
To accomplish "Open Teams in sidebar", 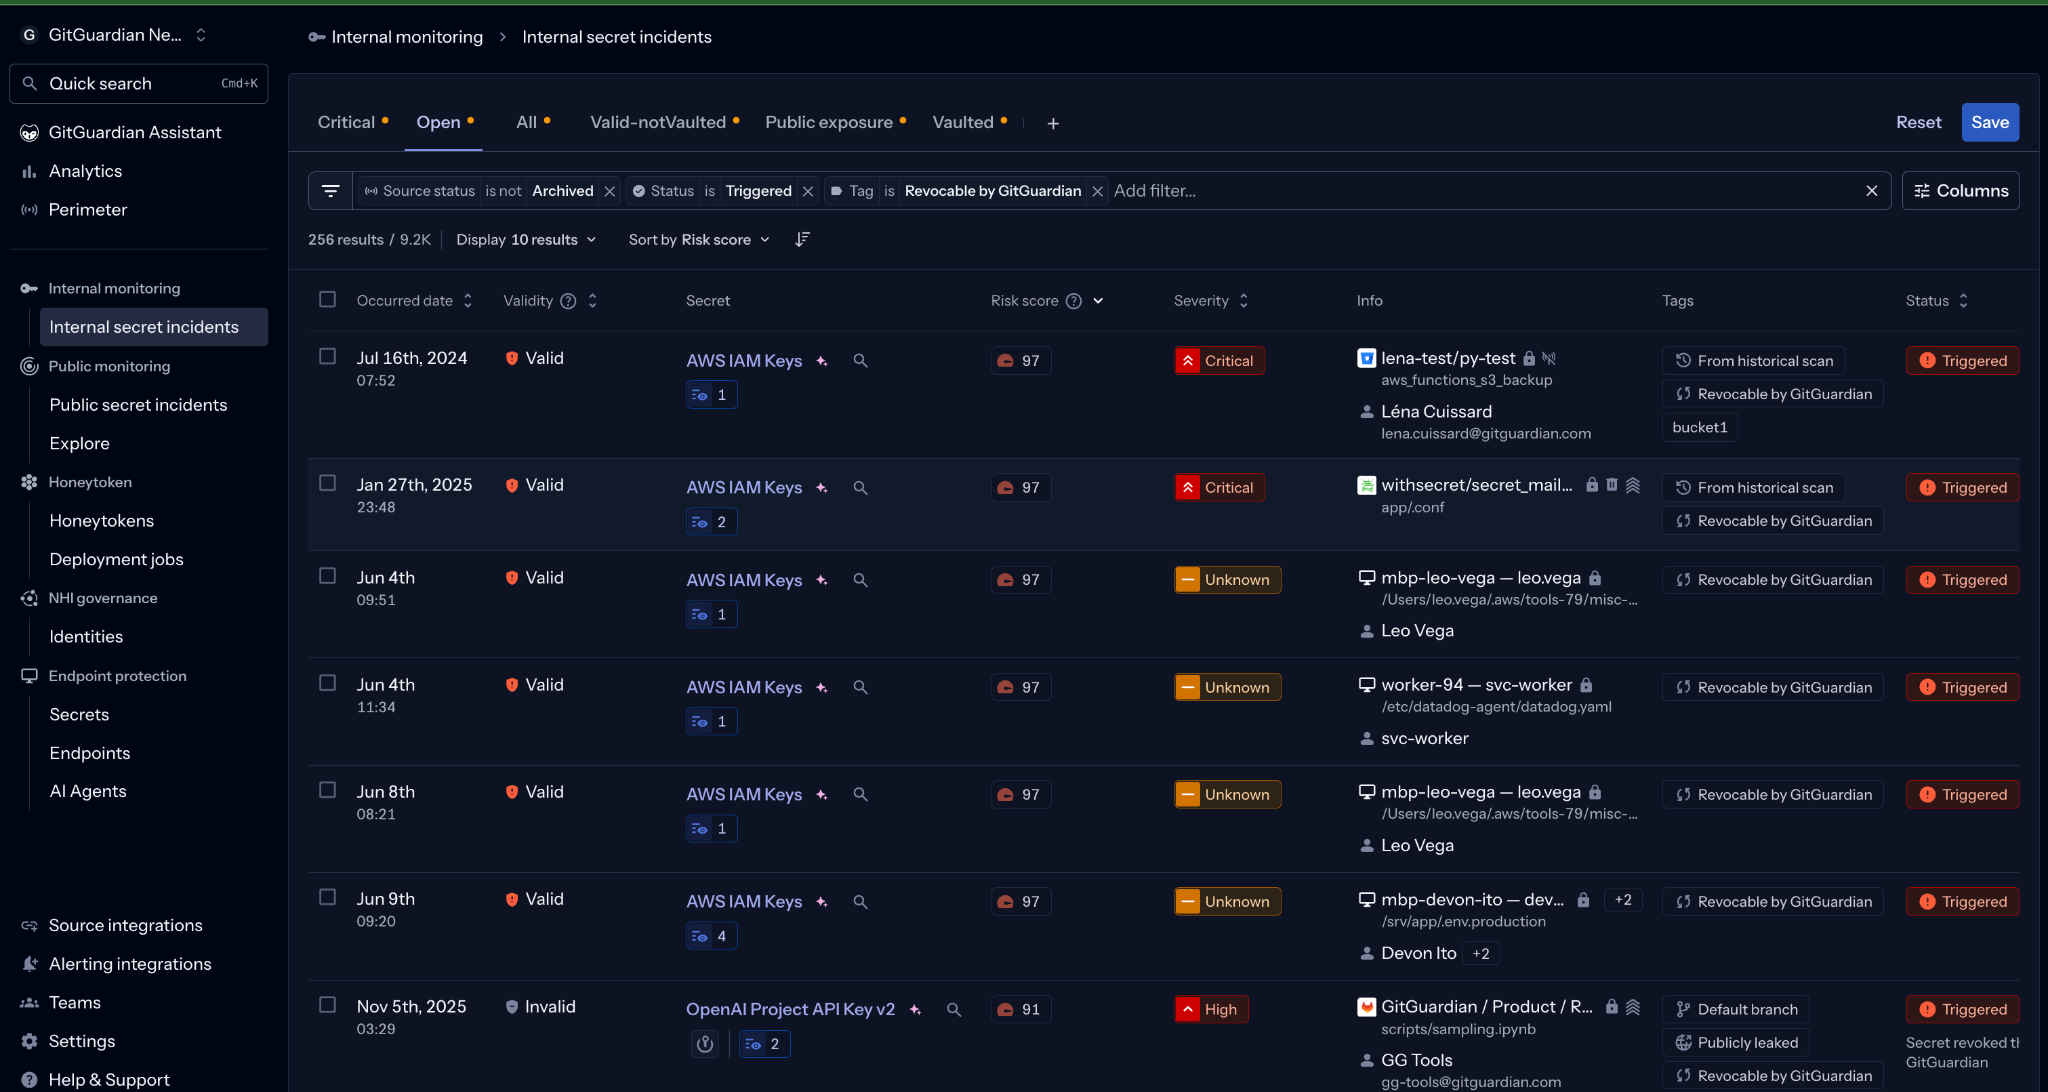I will (75, 1003).
